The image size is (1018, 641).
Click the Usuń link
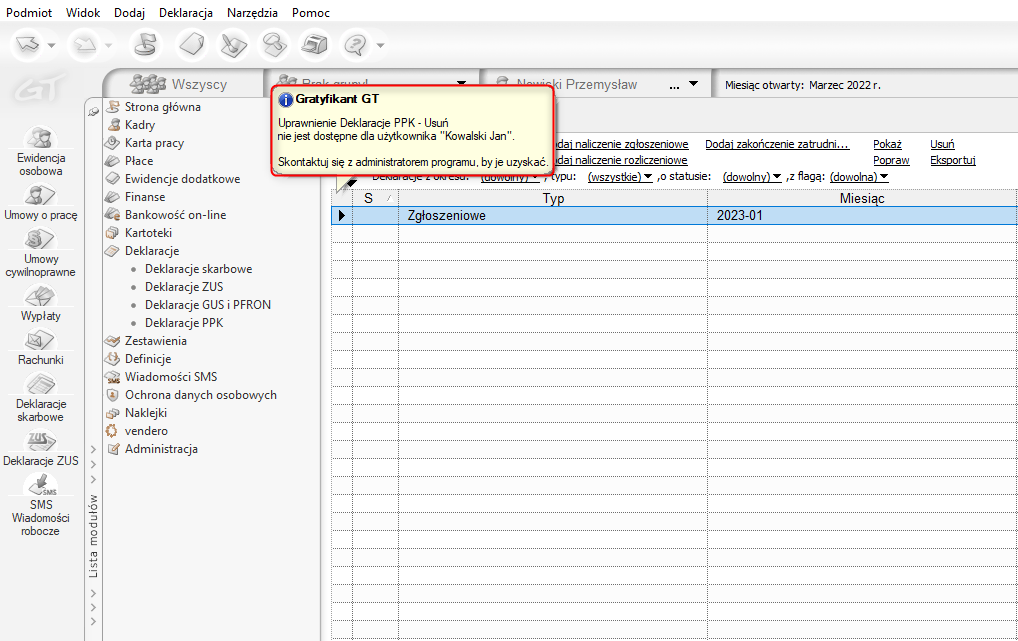point(942,144)
